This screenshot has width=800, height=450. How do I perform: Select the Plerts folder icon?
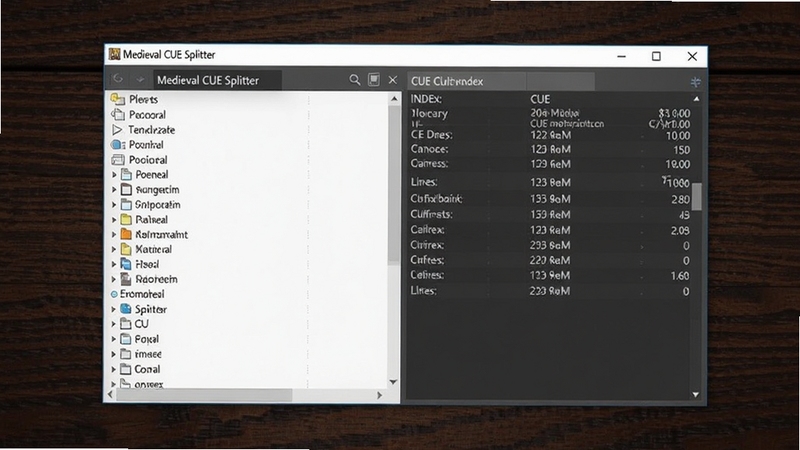click(x=118, y=98)
